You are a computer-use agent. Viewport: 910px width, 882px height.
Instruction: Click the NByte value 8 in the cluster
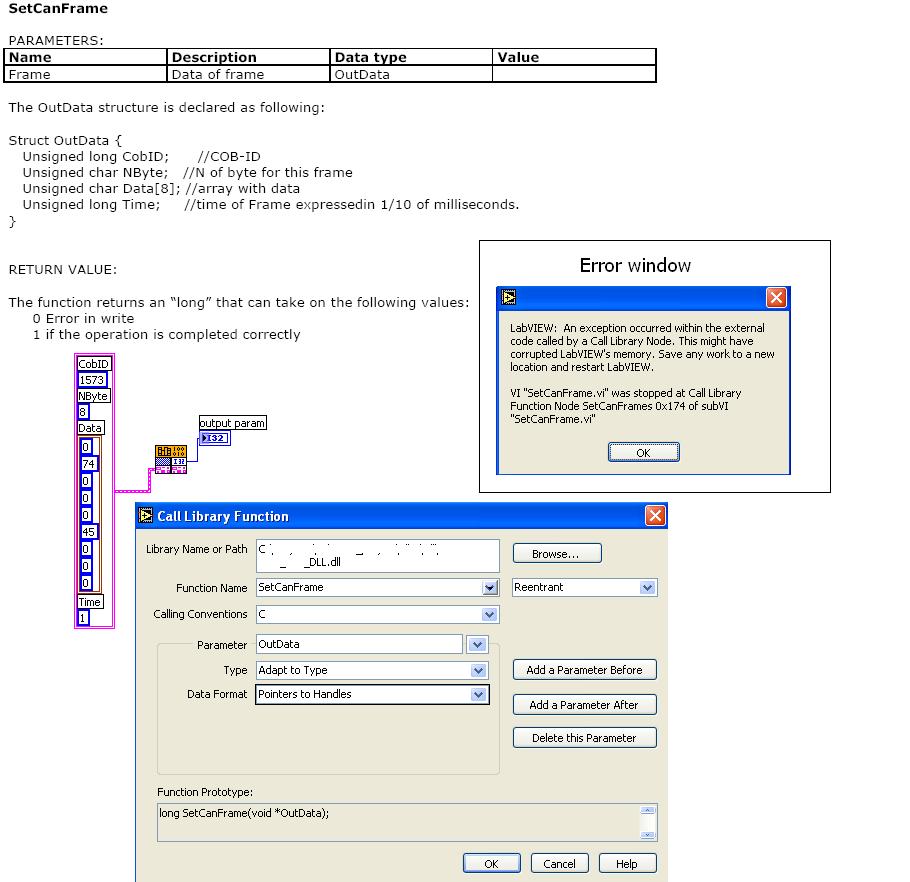coord(83,412)
